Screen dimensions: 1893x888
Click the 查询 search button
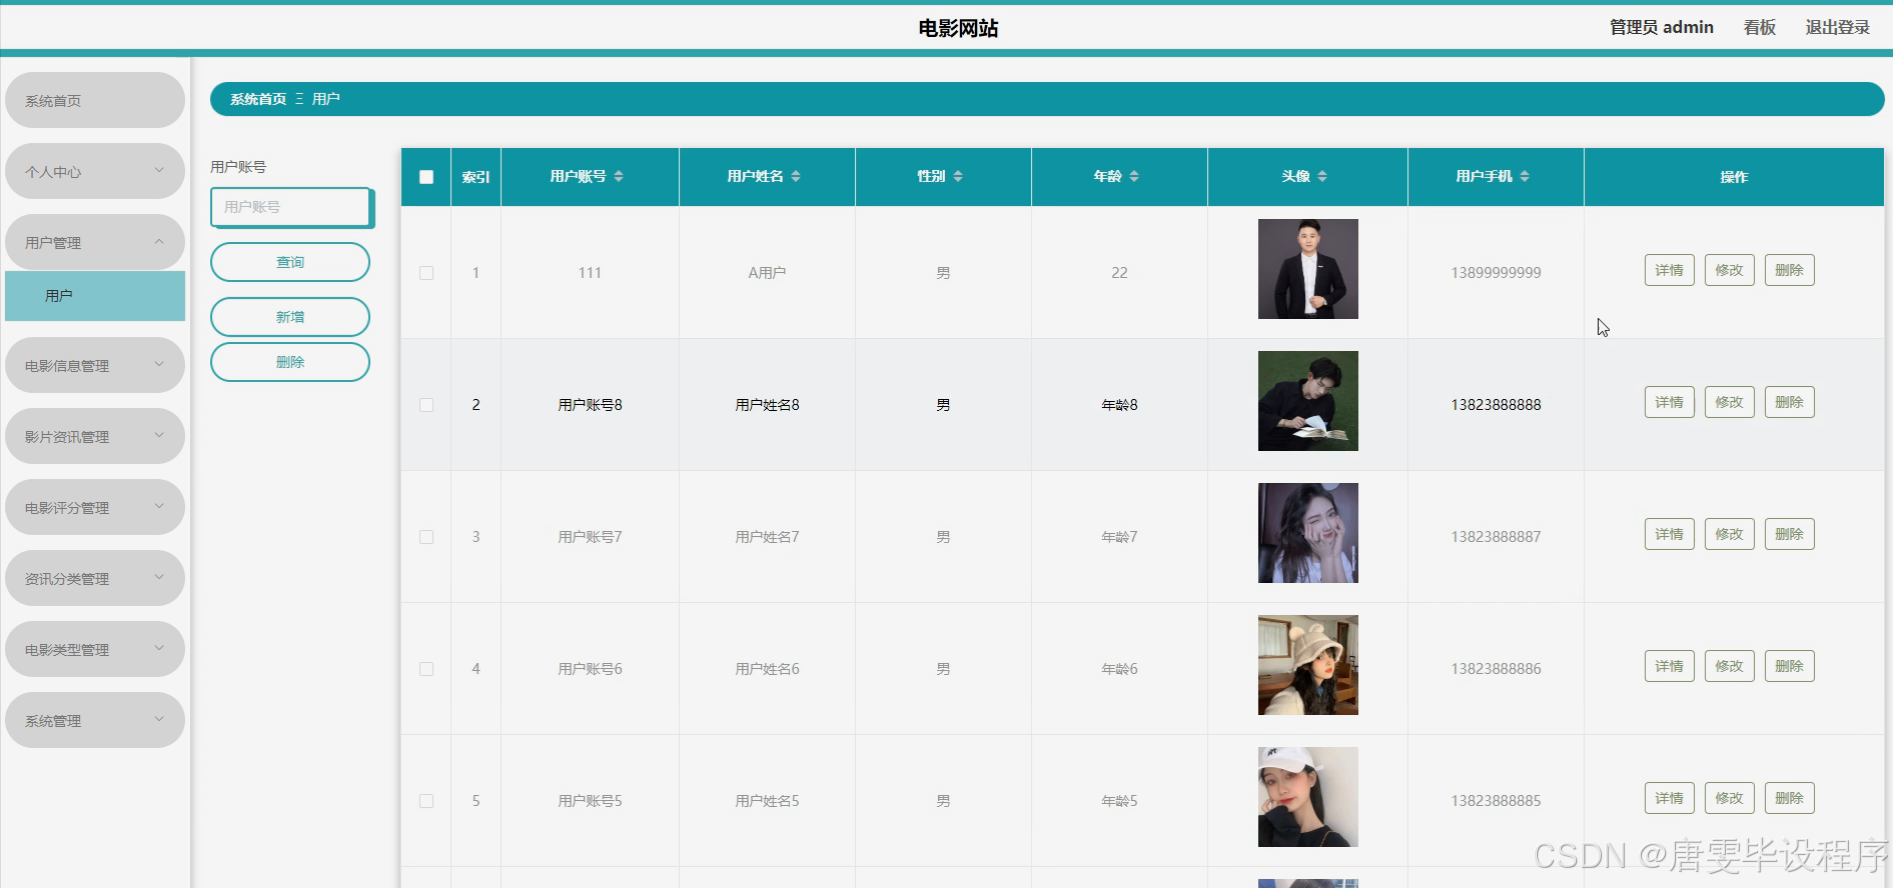[290, 262]
